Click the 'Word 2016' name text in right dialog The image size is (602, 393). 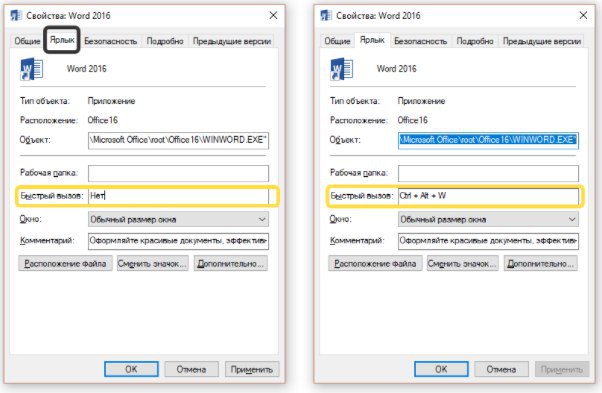coord(397,69)
